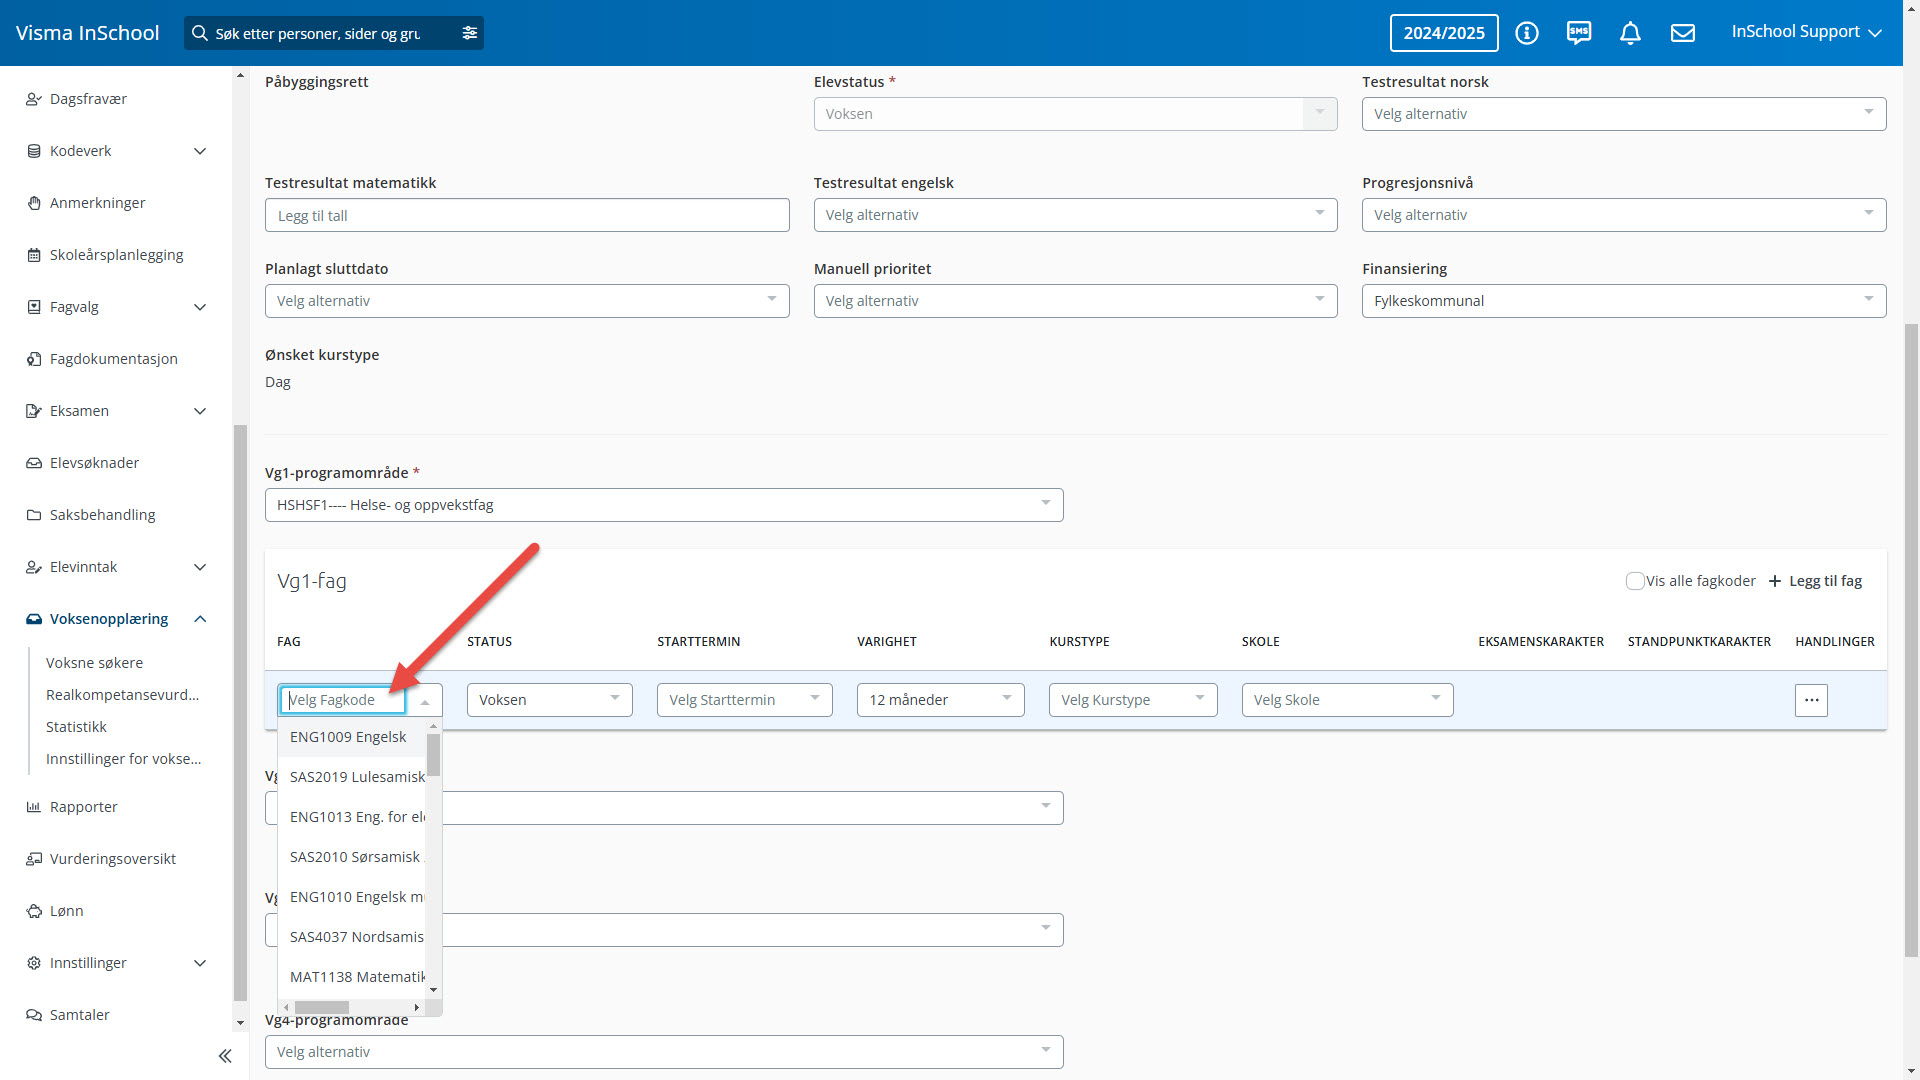The width and height of the screenshot is (1920, 1080).
Task: Click plus icon Legg til fag
Action: (x=1775, y=581)
